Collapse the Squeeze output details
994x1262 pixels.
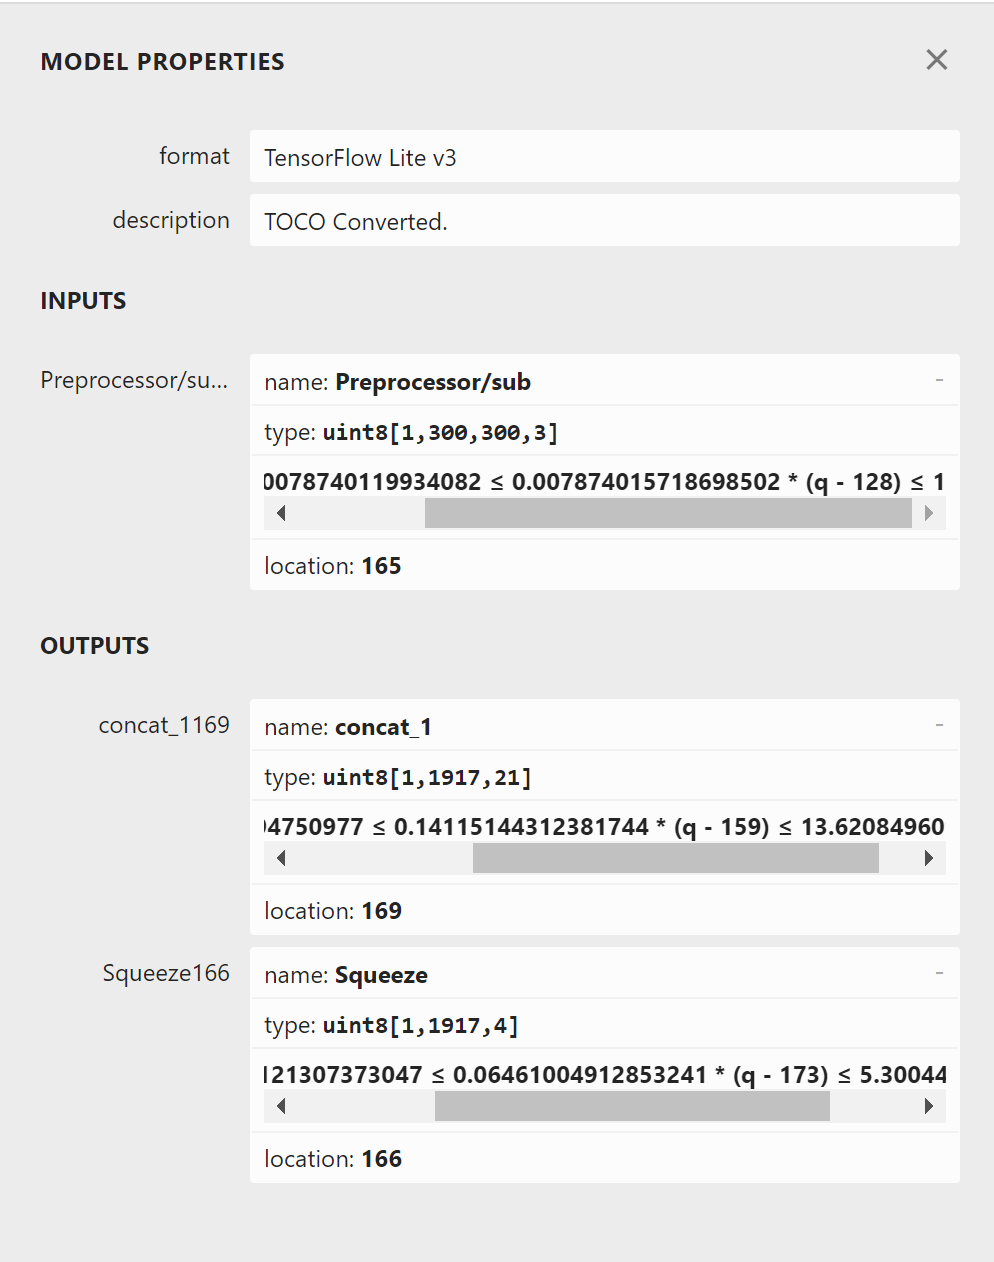(x=939, y=973)
